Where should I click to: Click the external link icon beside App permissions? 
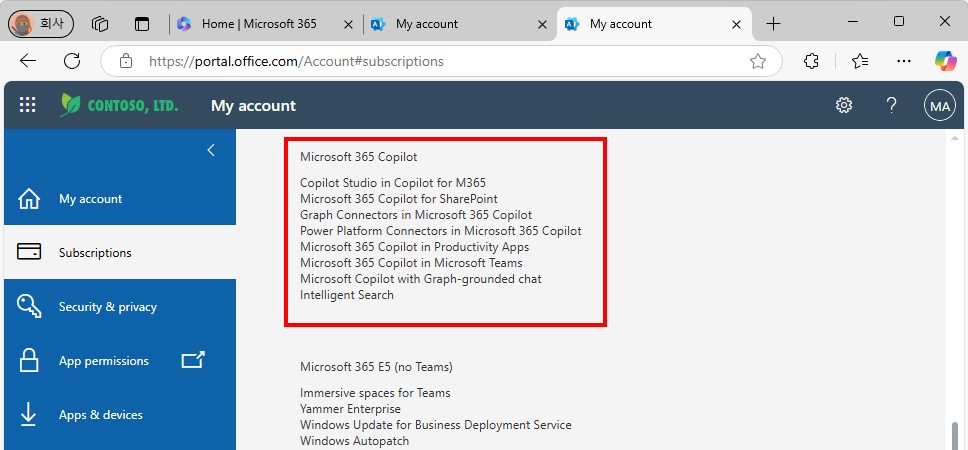[193, 359]
